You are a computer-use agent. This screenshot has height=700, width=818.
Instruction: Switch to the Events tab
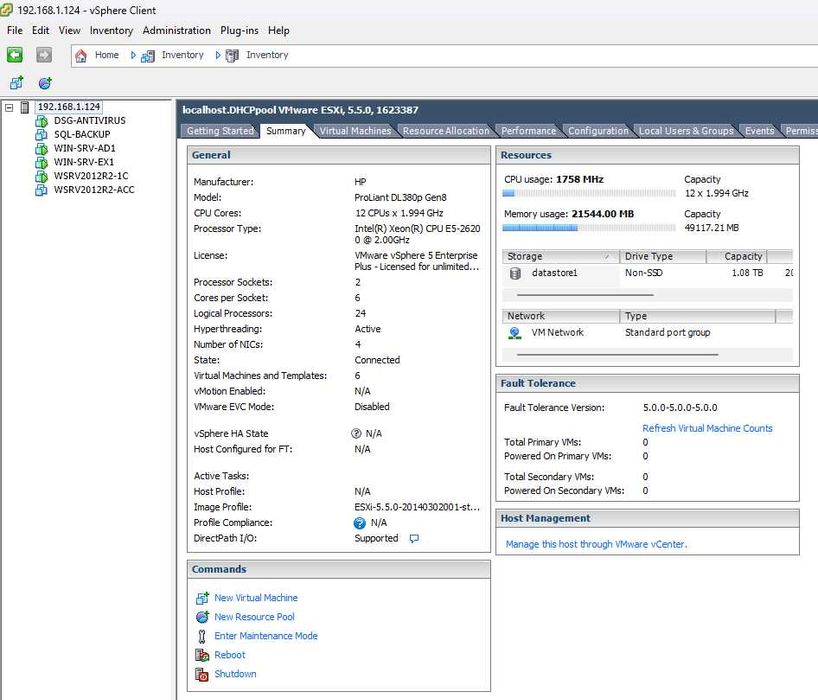click(x=759, y=131)
